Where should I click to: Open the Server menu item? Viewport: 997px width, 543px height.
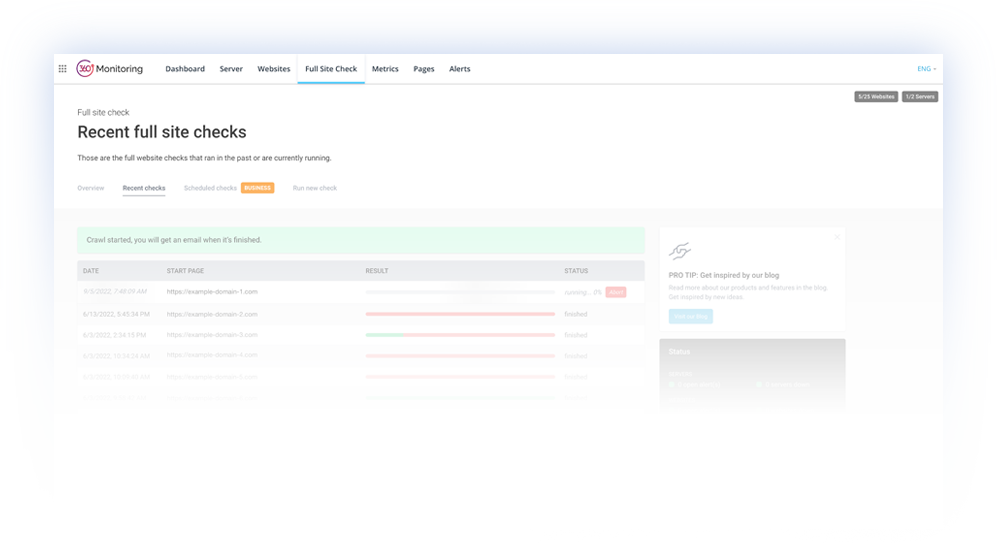tap(231, 69)
